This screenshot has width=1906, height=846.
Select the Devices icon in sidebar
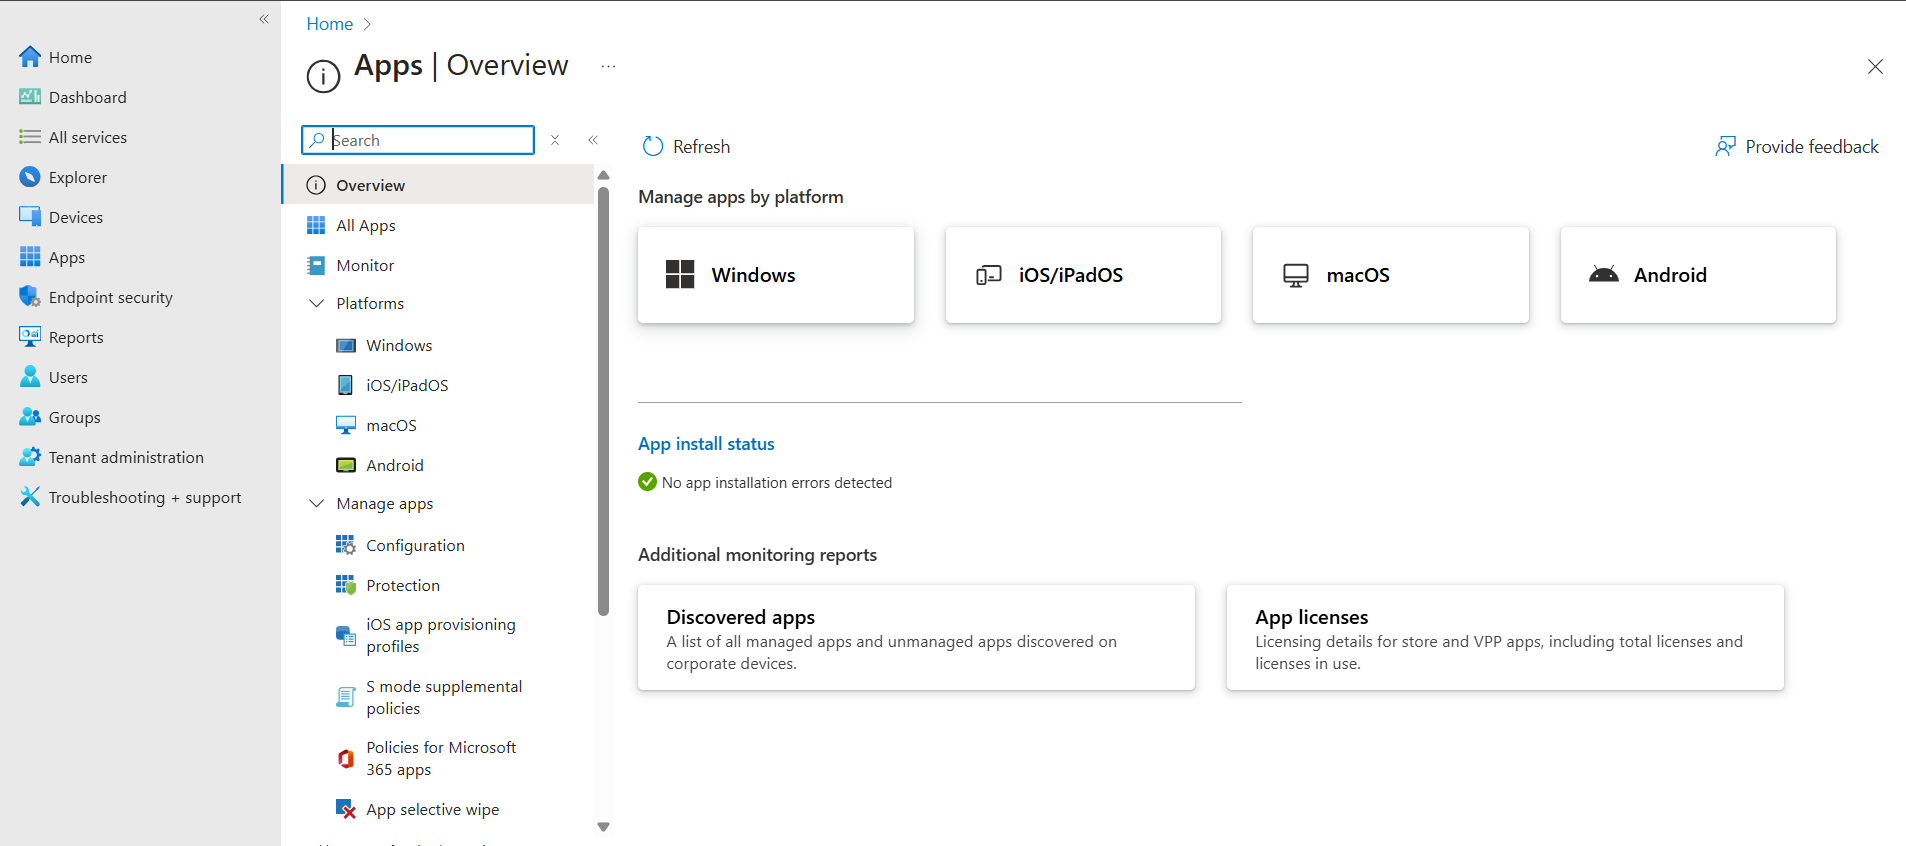30,217
